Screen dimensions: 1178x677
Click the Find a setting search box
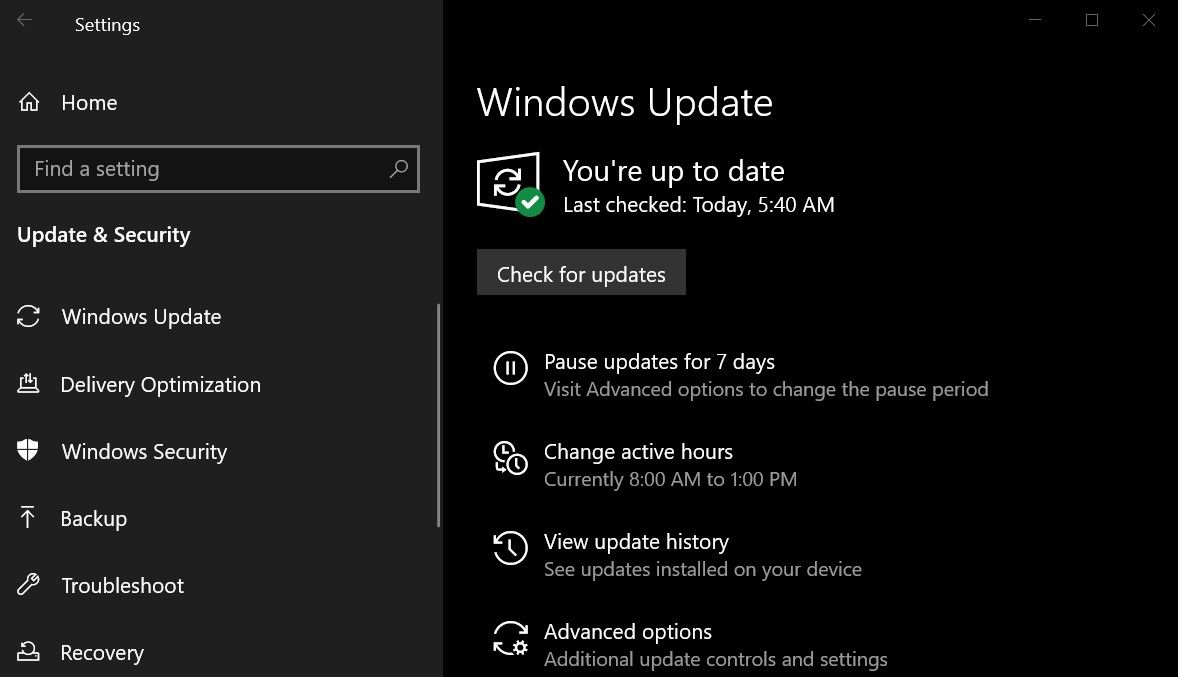coord(218,169)
